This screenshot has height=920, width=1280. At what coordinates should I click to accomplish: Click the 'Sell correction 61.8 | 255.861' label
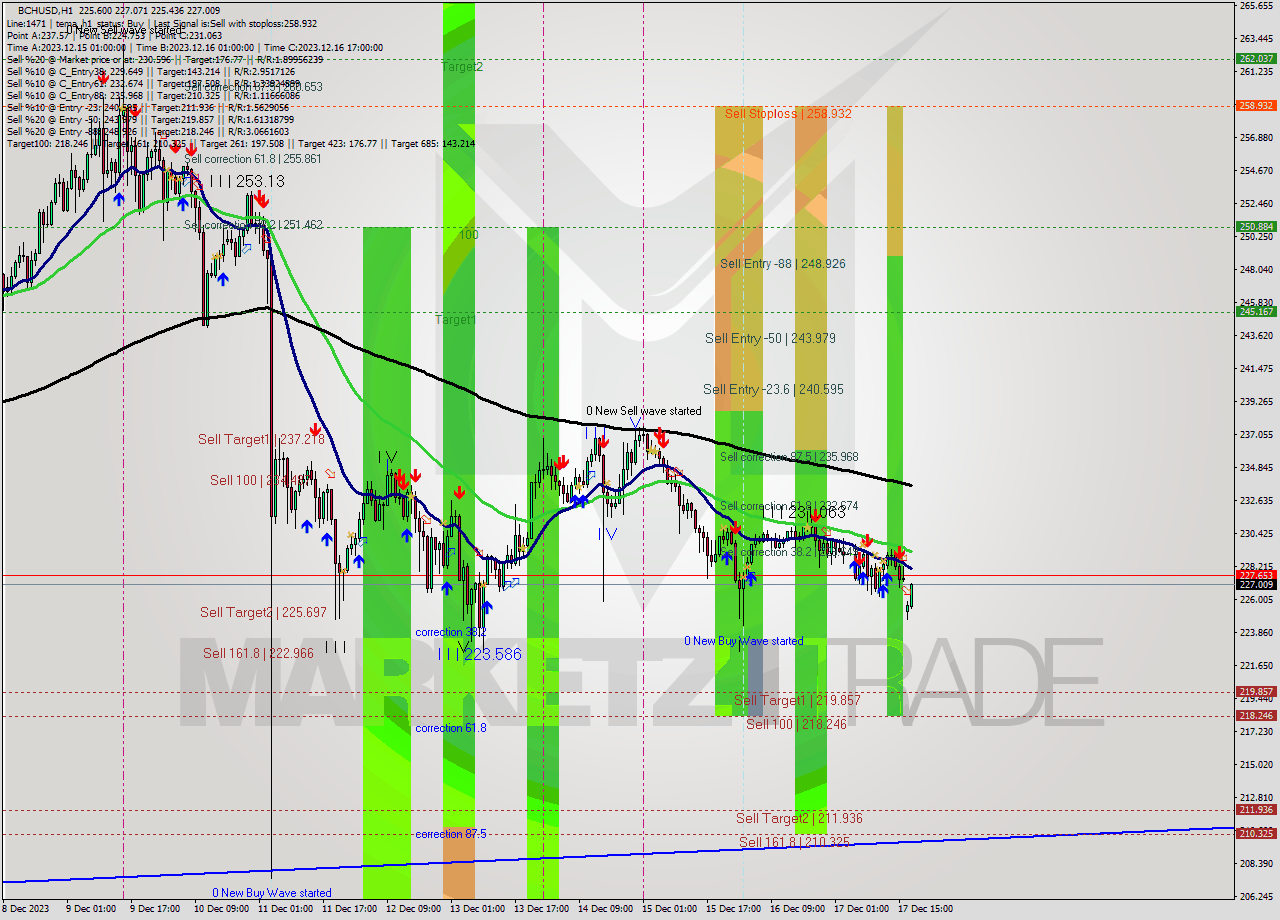coord(253,159)
